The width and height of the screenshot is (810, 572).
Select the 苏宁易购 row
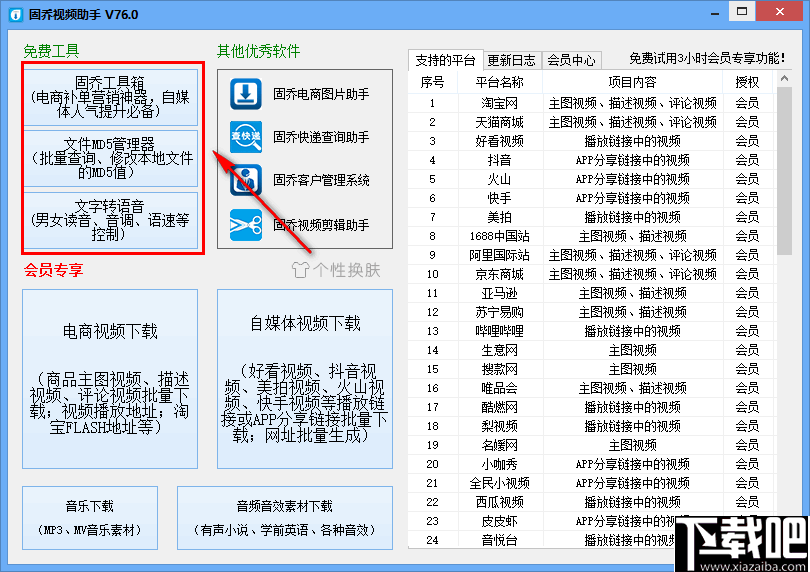pos(592,312)
